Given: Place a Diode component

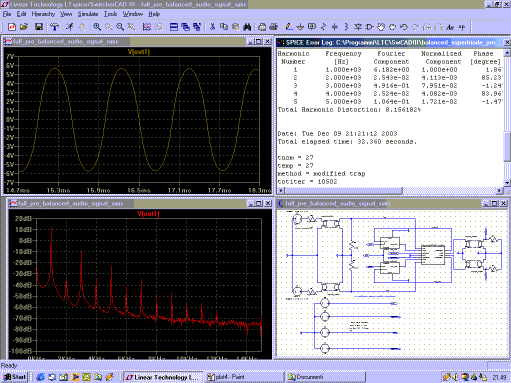Looking at the screenshot, I should tap(358, 27).
